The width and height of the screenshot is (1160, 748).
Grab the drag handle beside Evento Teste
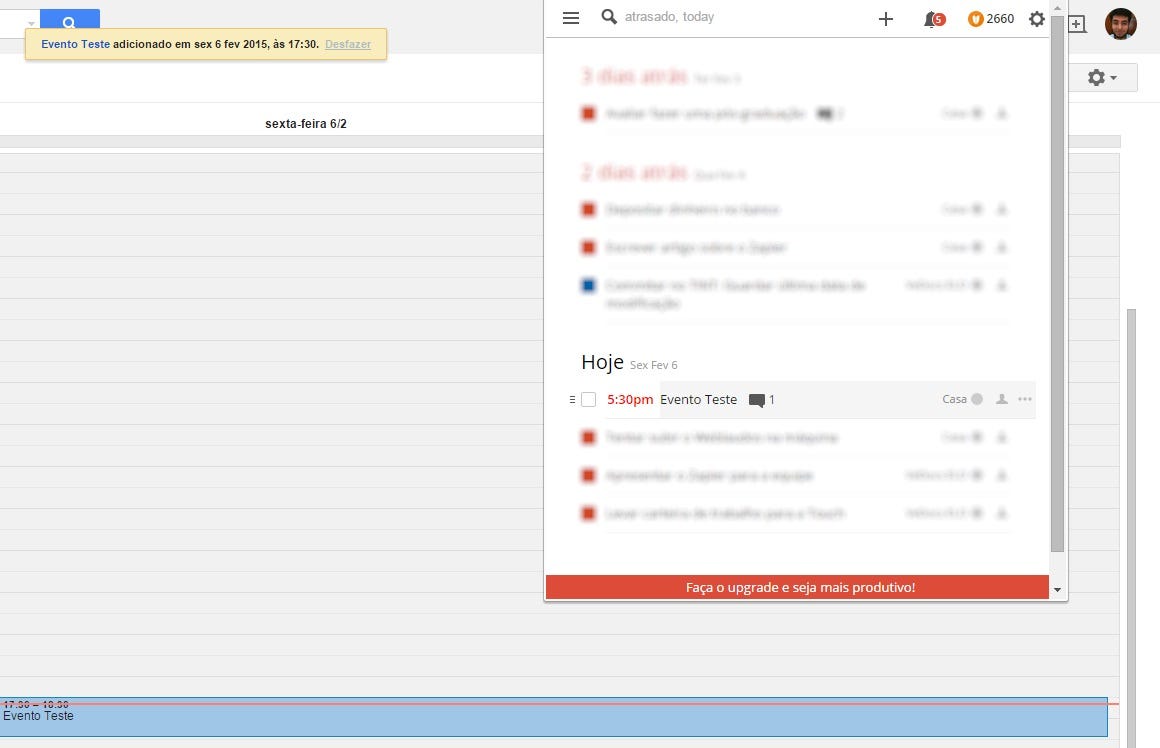572,400
